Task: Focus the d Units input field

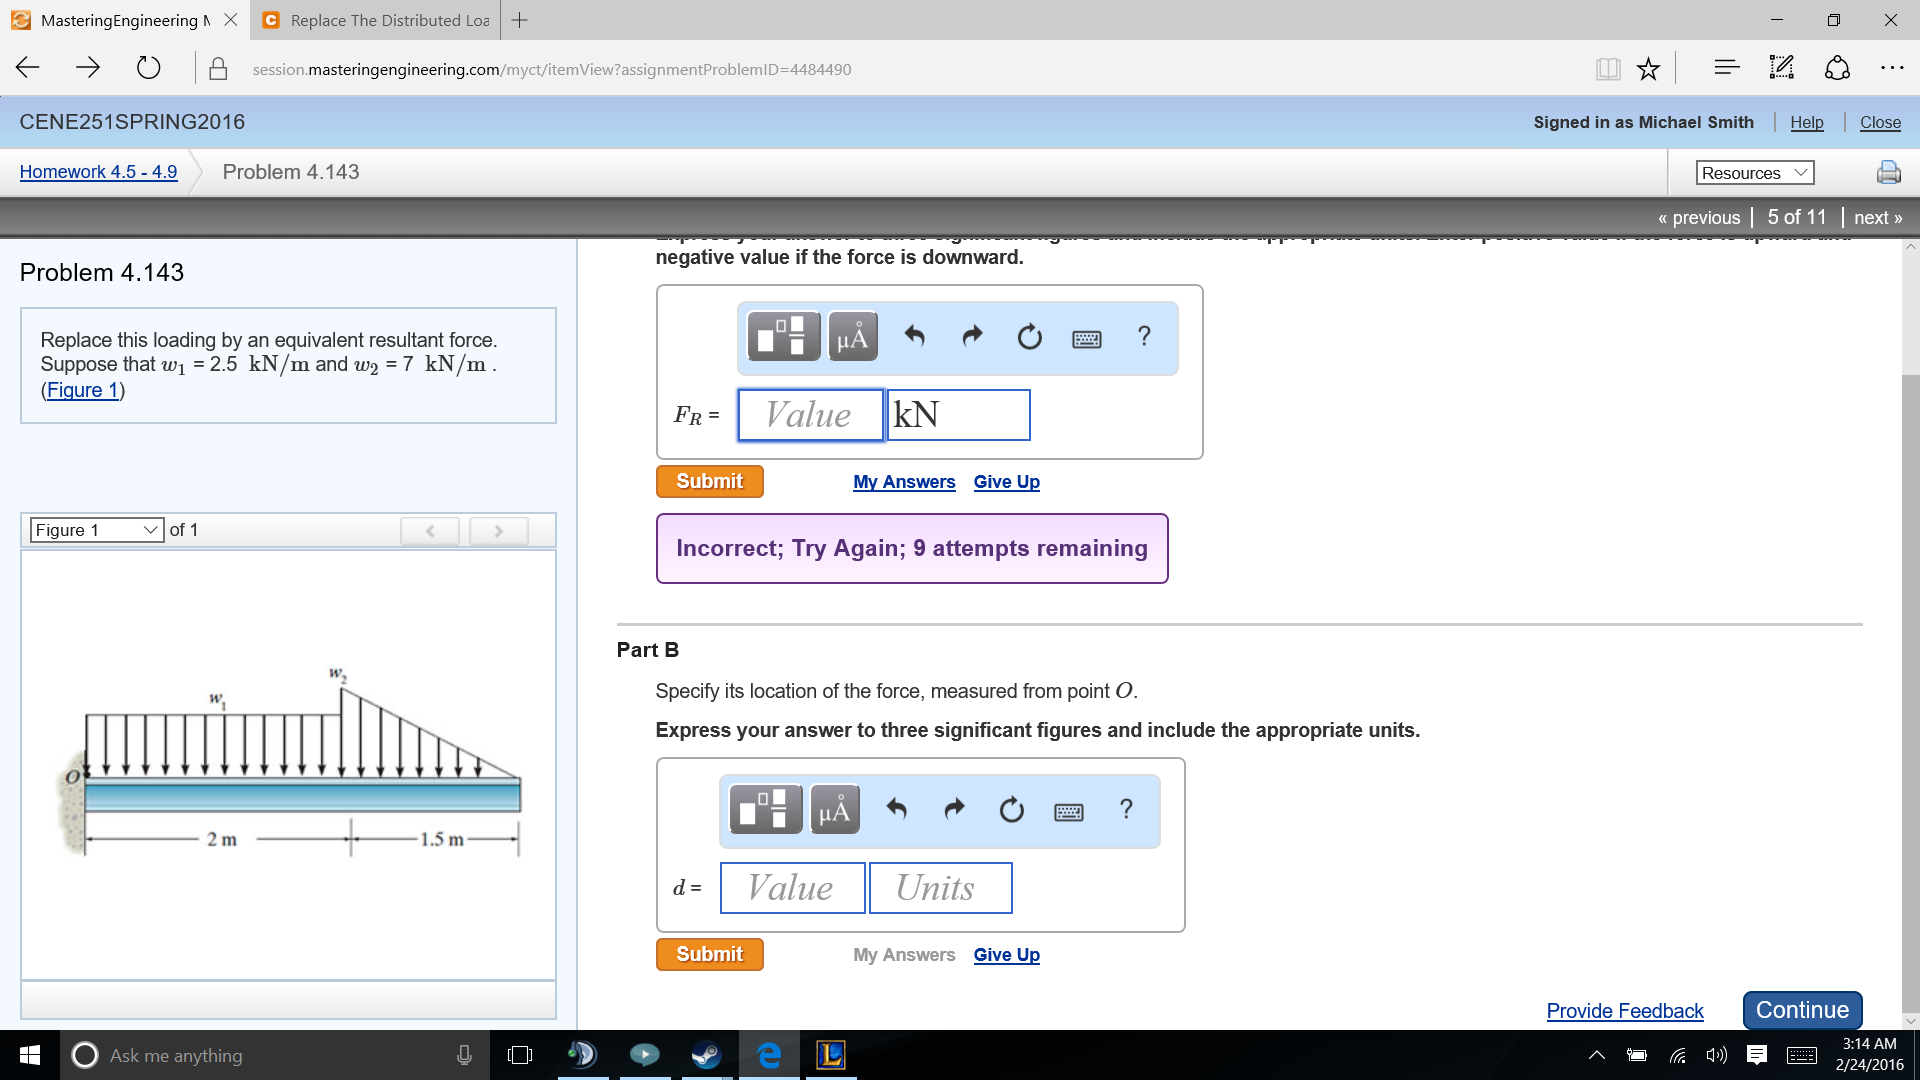Action: [940, 888]
